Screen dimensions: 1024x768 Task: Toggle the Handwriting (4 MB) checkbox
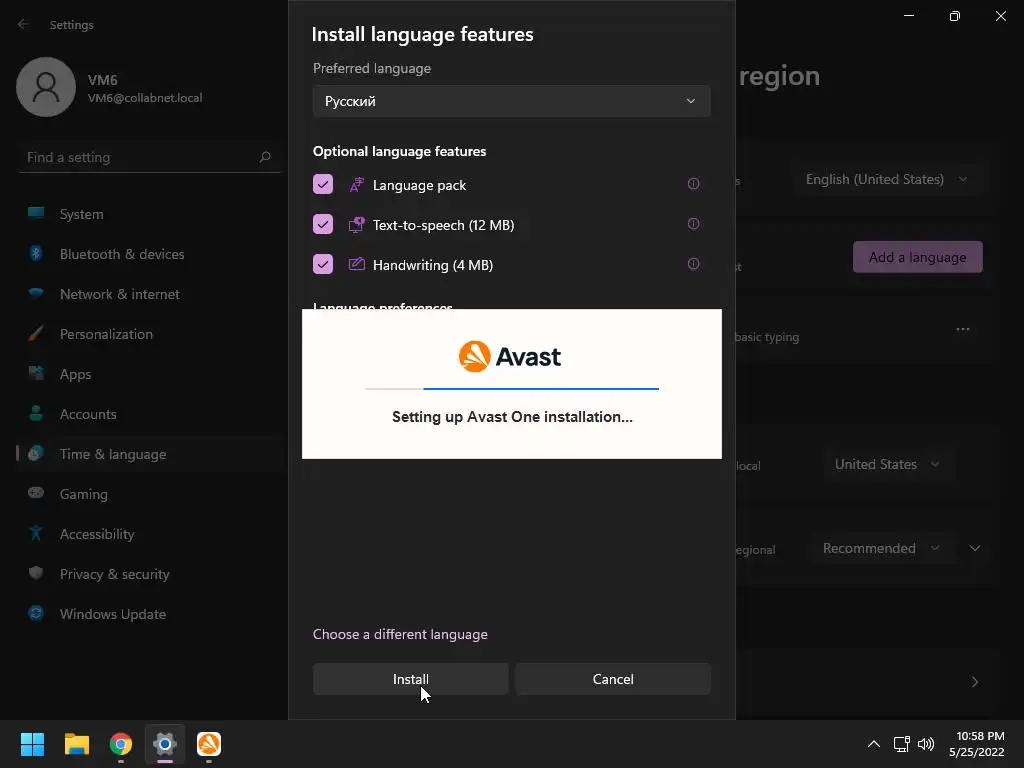[323, 264]
